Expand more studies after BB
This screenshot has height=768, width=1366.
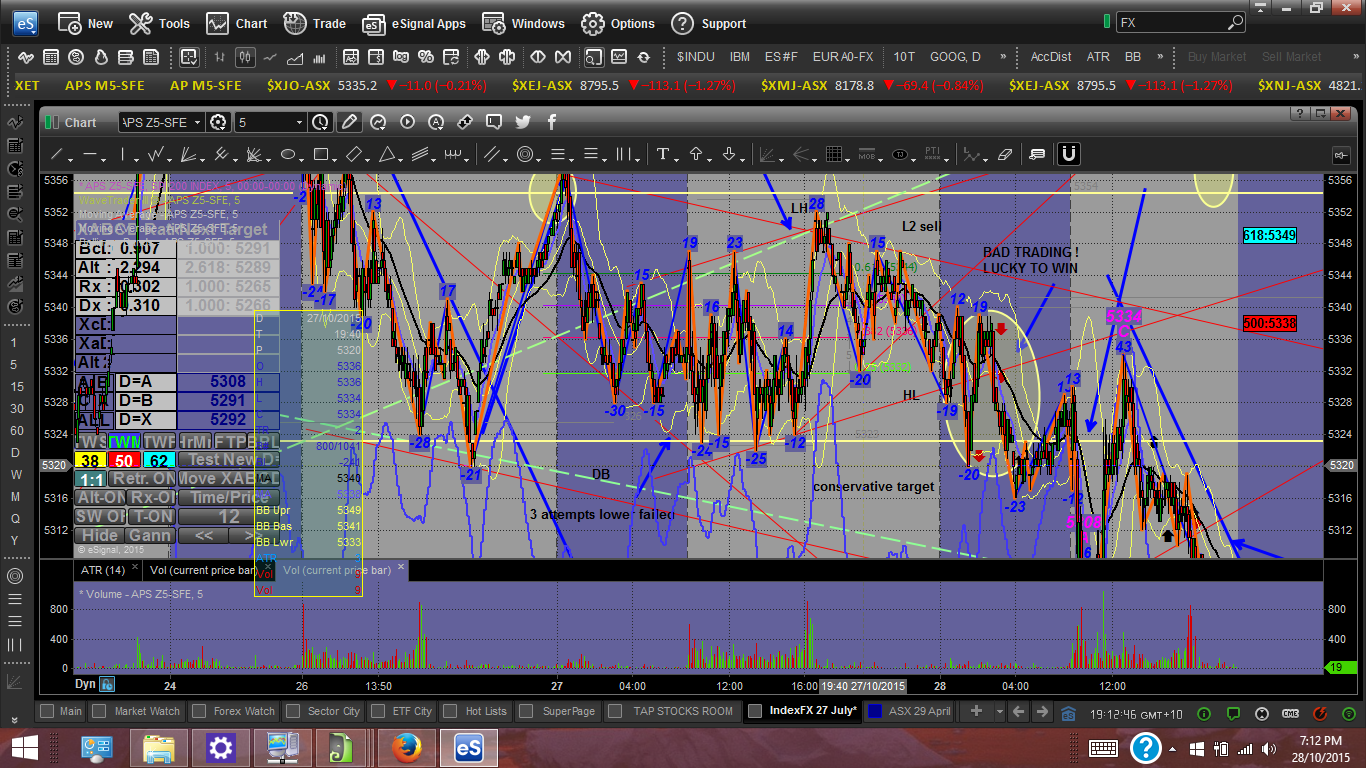(1160, 57)
